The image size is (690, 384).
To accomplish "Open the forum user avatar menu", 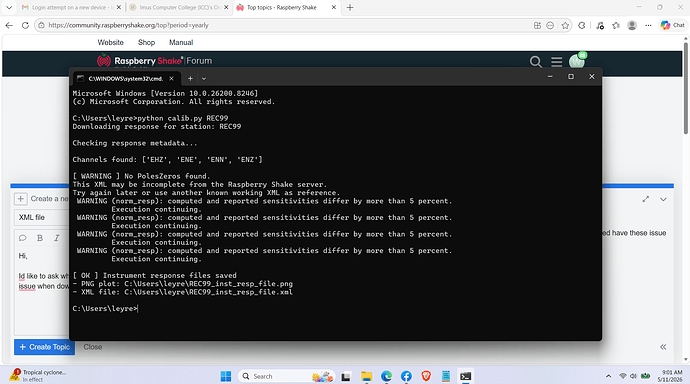I will pos(577,61).
